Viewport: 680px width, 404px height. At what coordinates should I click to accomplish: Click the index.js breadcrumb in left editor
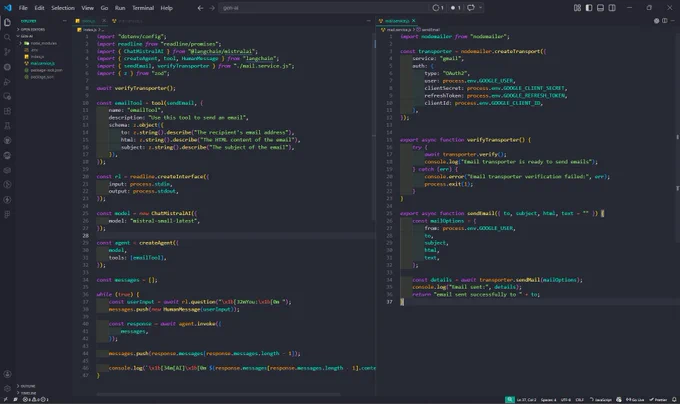click(x=89, y=29)
